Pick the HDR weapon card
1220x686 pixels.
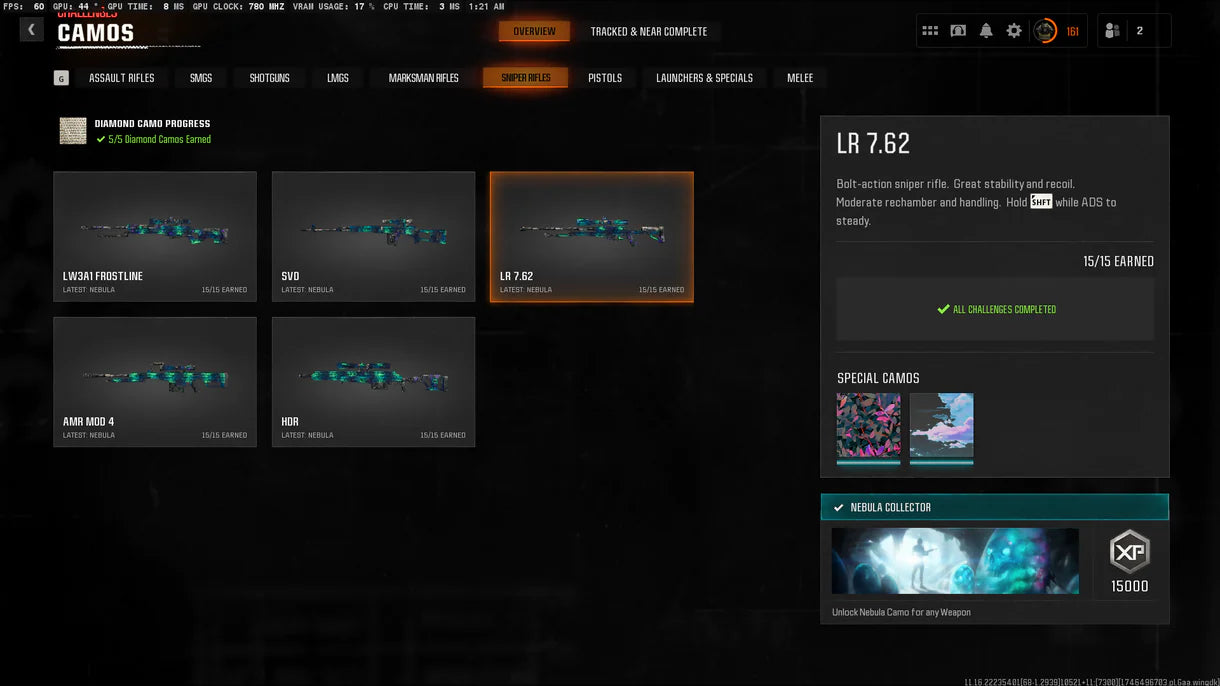click(x=373, y=382)
